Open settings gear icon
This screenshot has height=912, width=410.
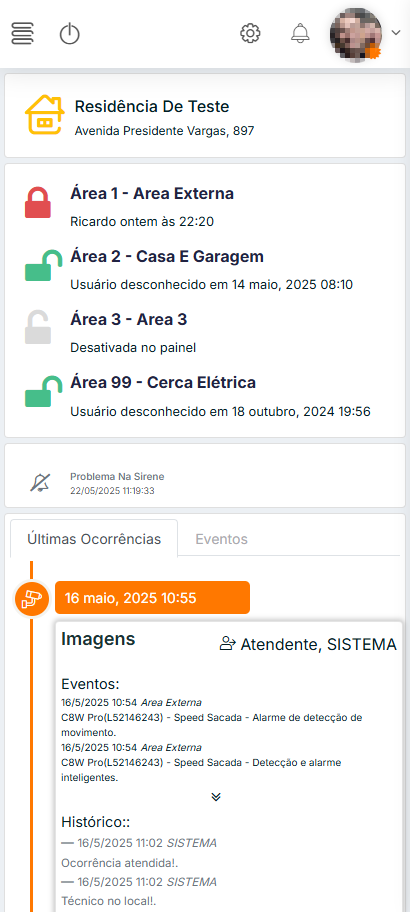tap(250, 33)
